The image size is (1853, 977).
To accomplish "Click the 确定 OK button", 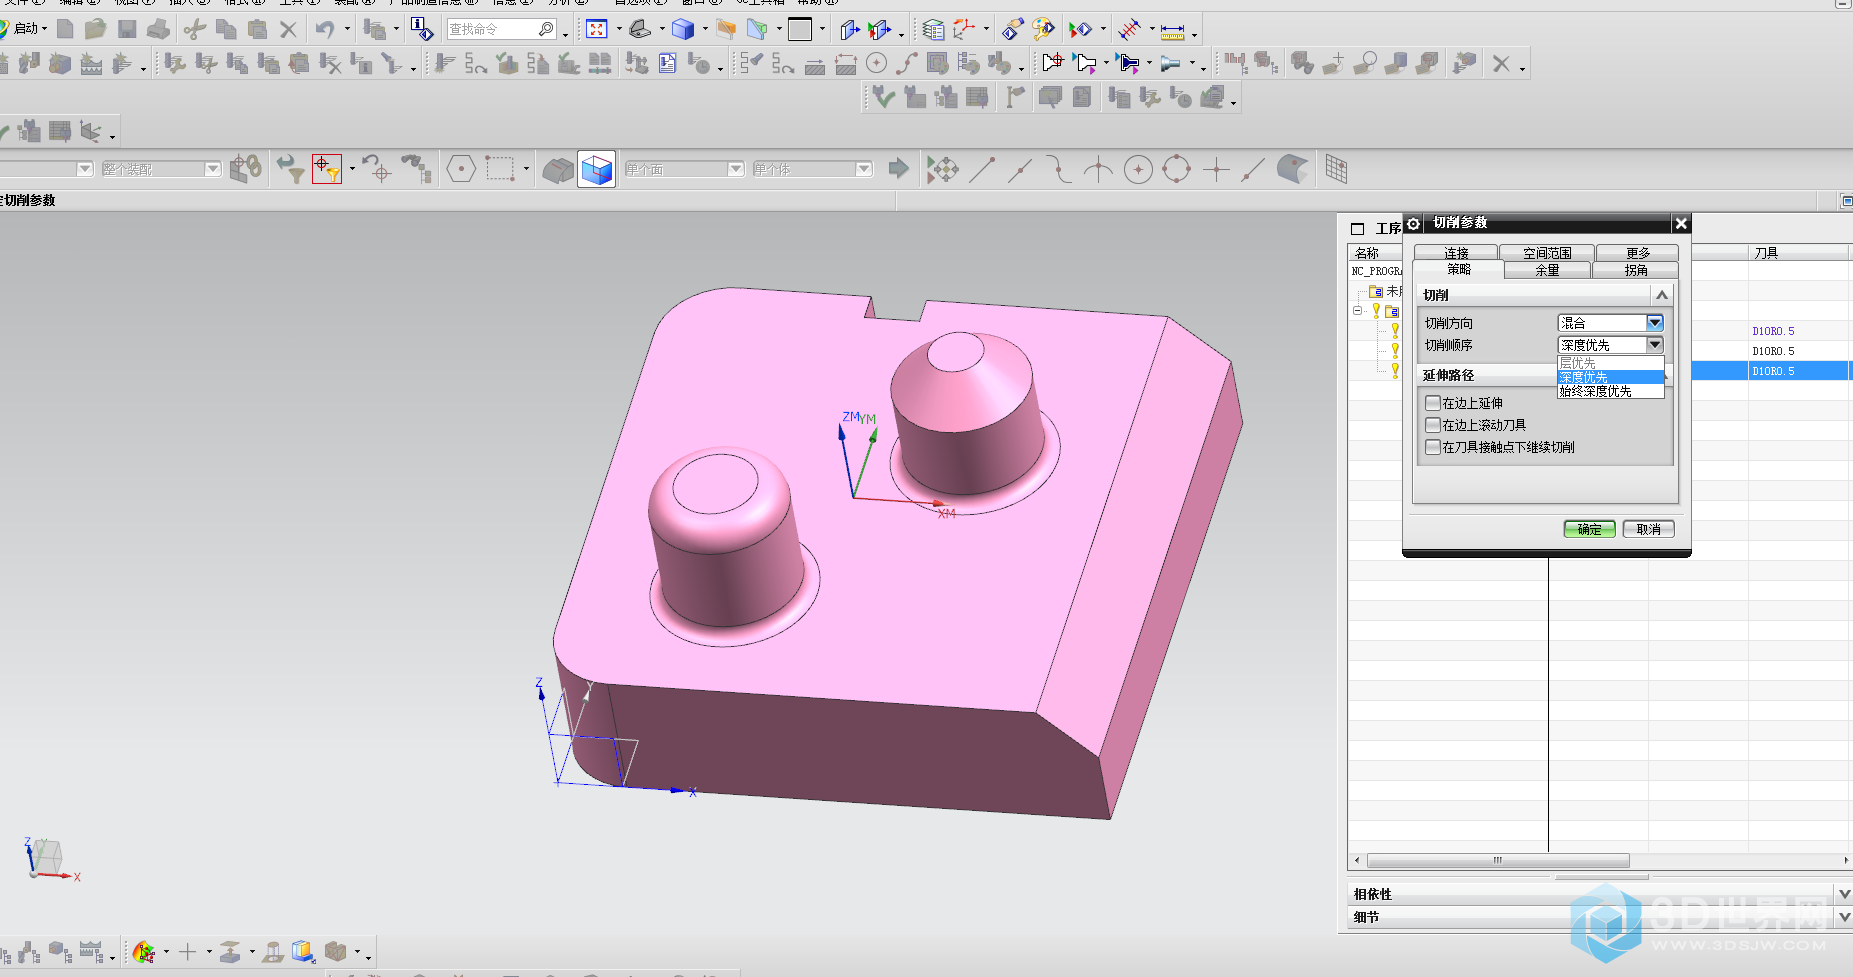I will point(1590,529).
